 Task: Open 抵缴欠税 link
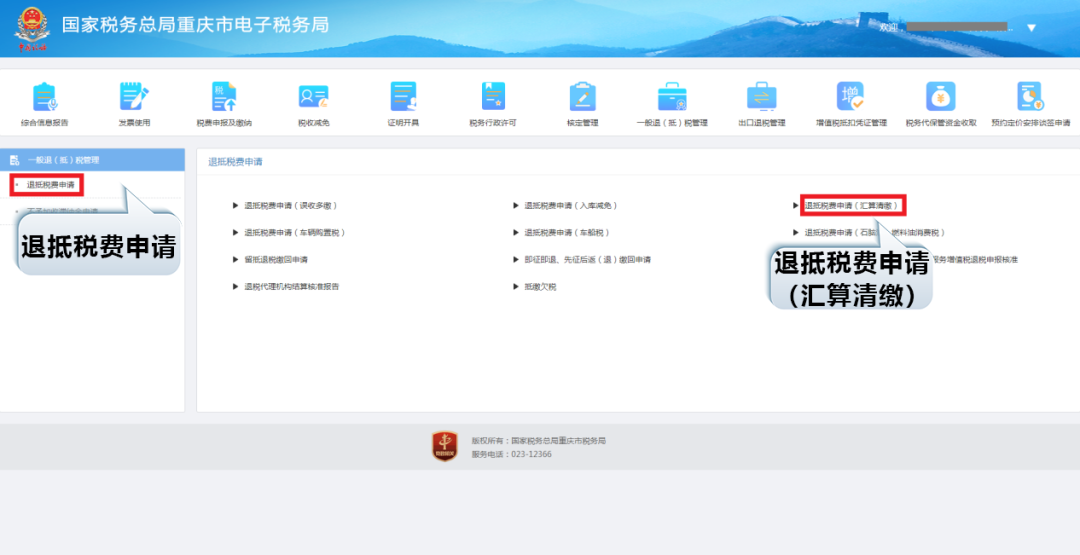tap(540, 286)
